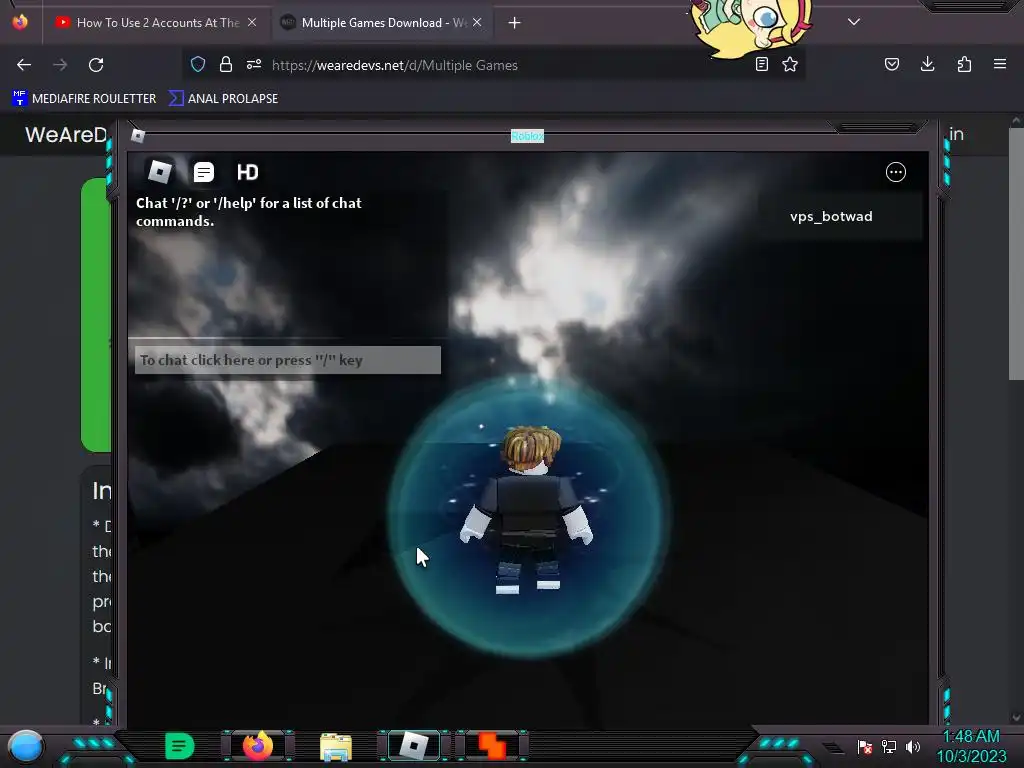Reload the current page
This screenshot has height=768, width=1024.
[96, 65]
